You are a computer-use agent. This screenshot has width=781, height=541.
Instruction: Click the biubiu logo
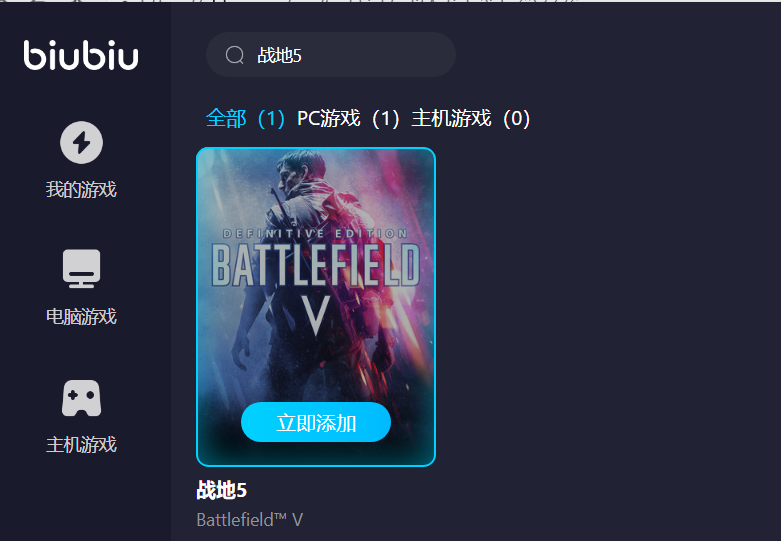click(81, 55)
